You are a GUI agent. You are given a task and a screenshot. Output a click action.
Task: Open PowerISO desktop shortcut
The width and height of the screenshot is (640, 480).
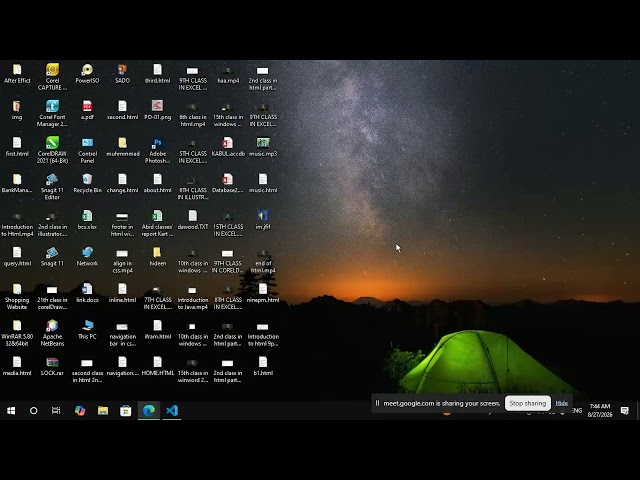coord(87,74)
